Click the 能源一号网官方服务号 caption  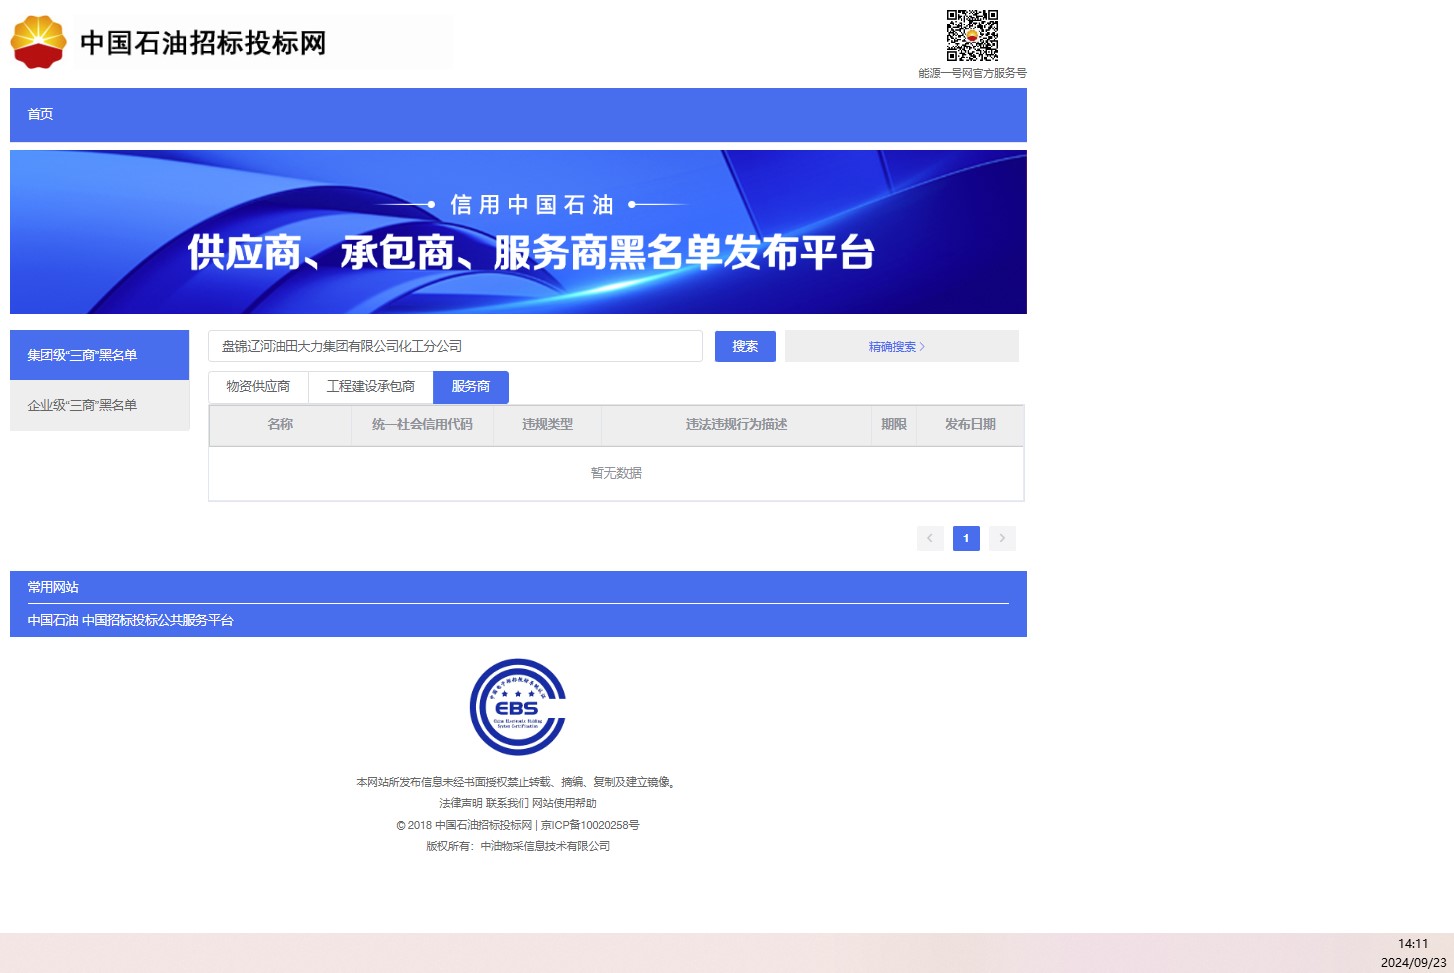coord(972,73)
